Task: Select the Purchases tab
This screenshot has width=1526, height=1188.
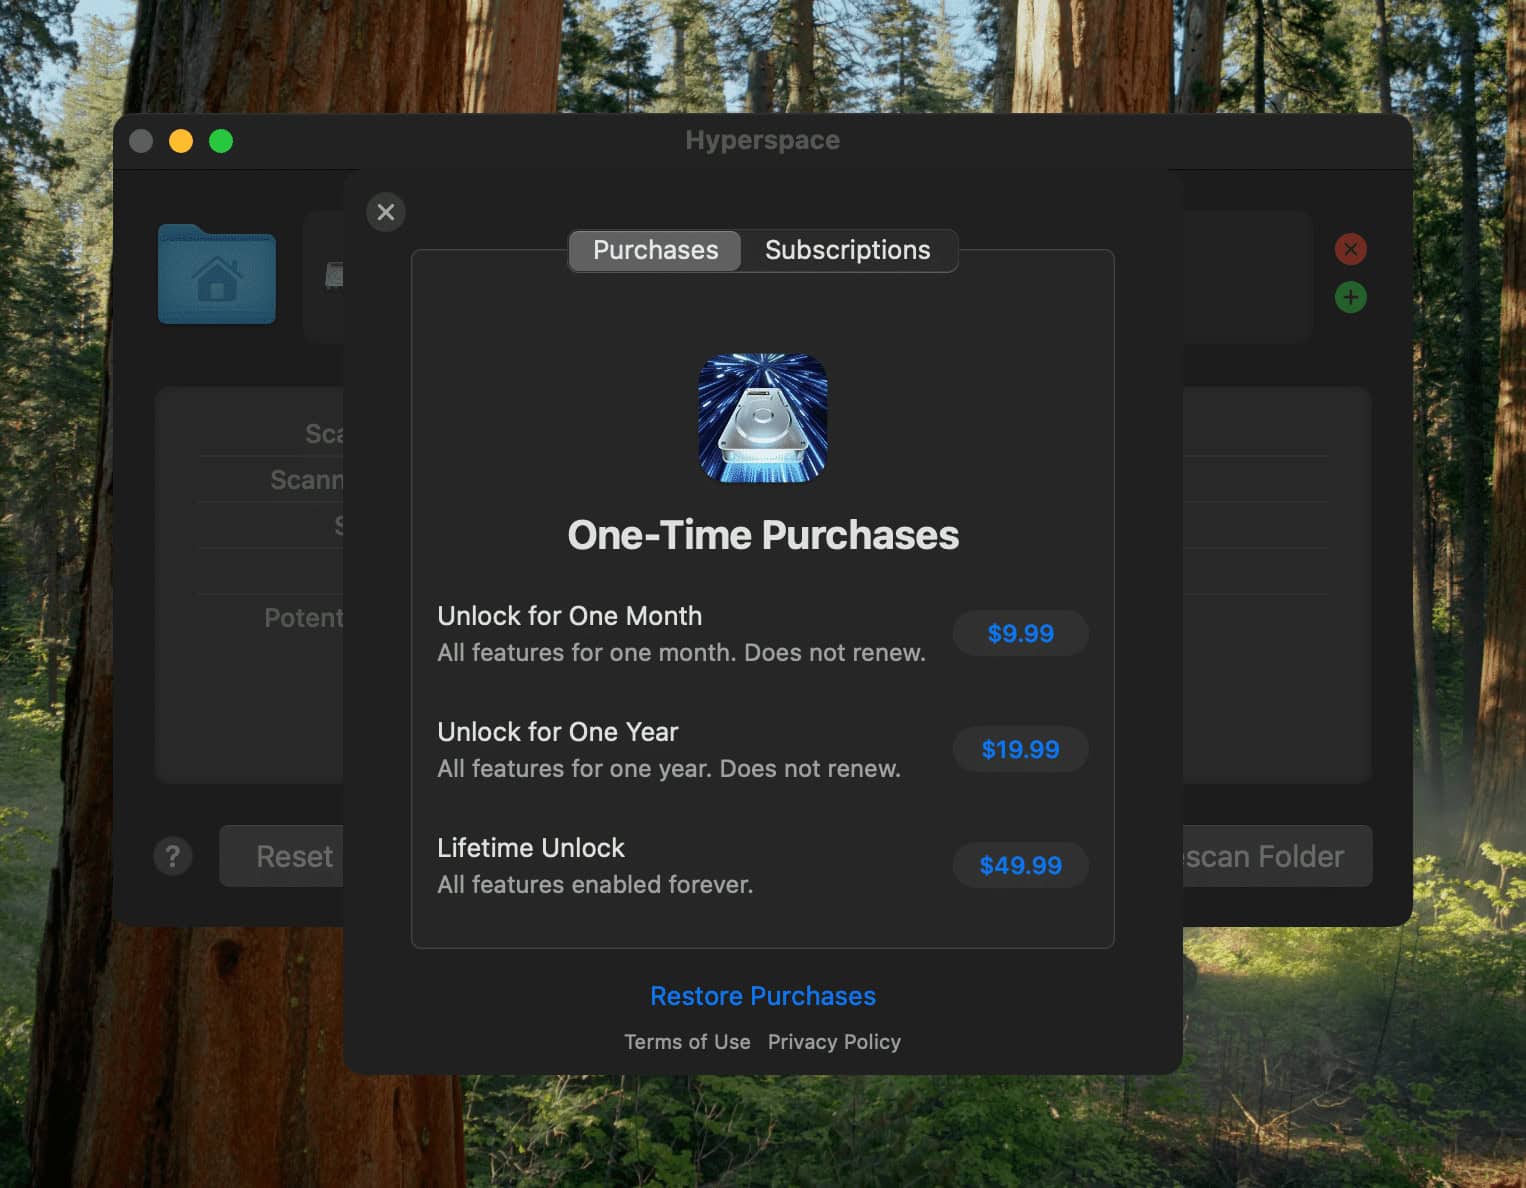Action: 655,250
